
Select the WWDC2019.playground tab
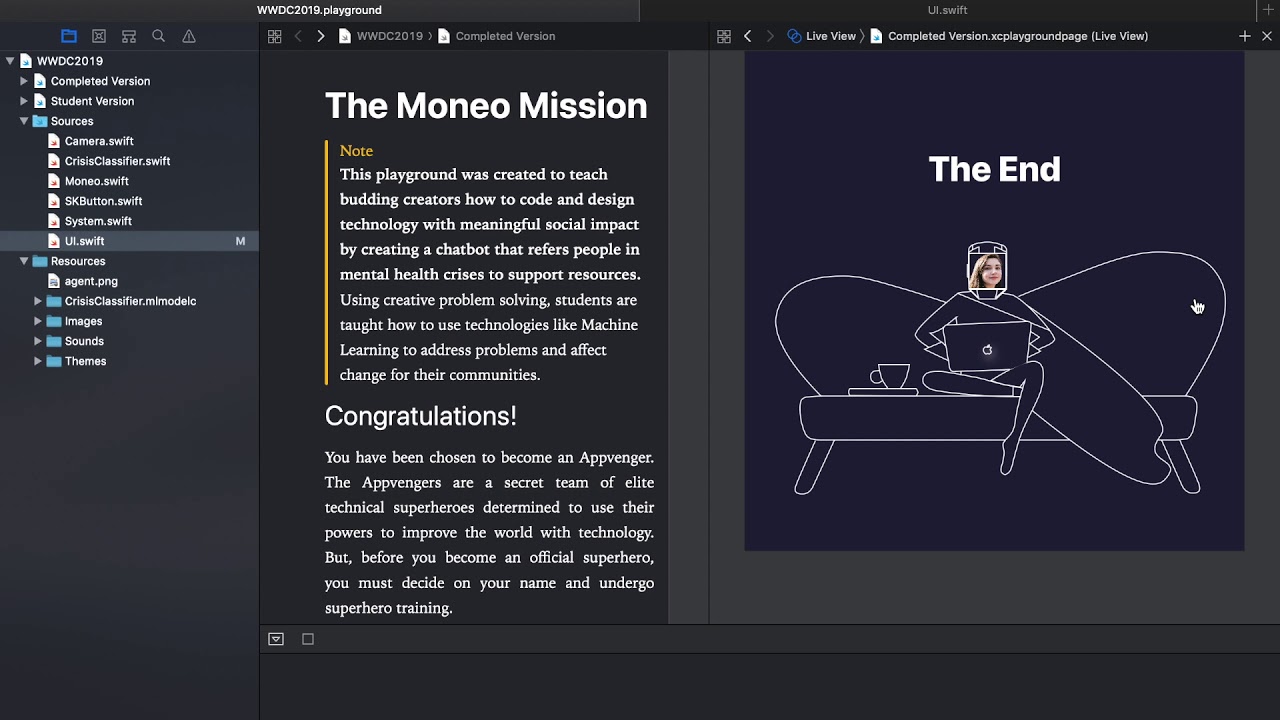click(x=319, y=10)
